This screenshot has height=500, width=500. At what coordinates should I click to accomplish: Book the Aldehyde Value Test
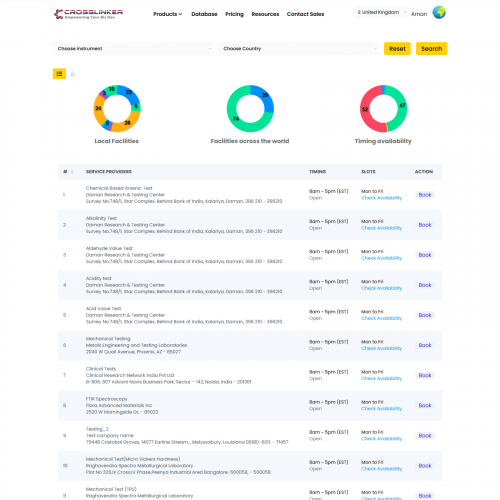point(425,255)
